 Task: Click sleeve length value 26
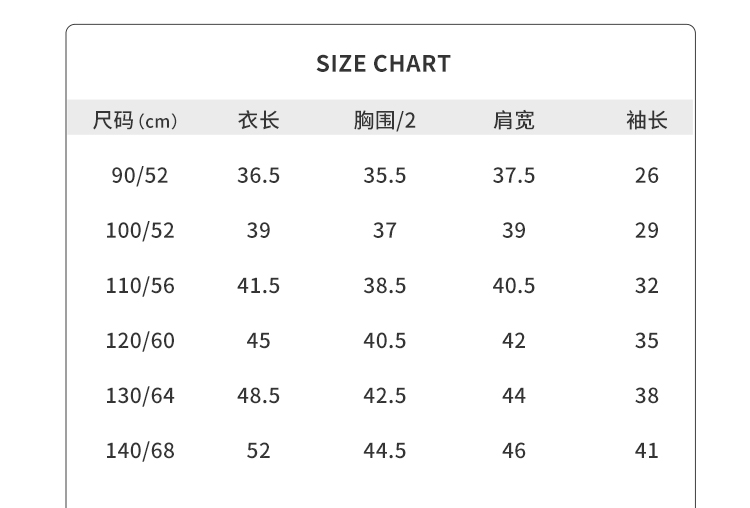(647, 176)
